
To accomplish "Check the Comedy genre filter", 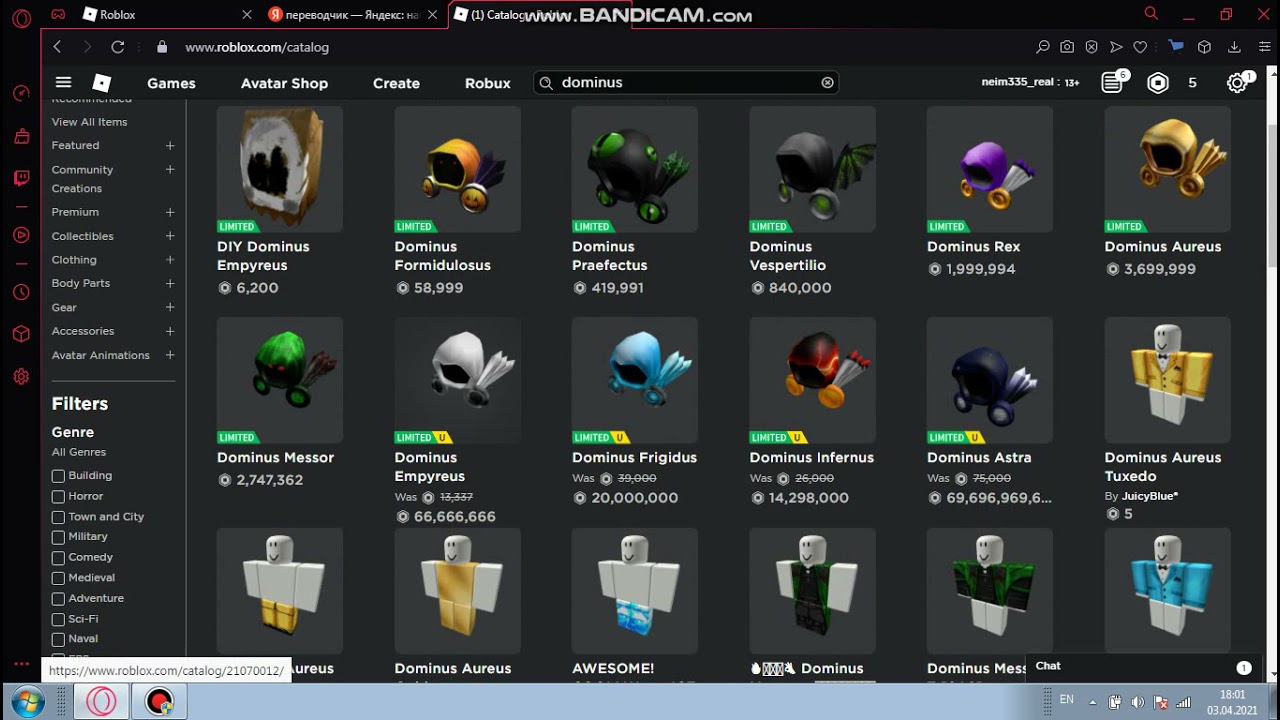I will [58, 558].
